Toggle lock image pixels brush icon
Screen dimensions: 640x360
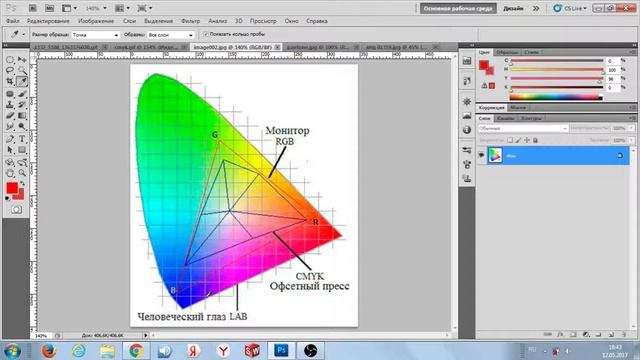point(518,140)
